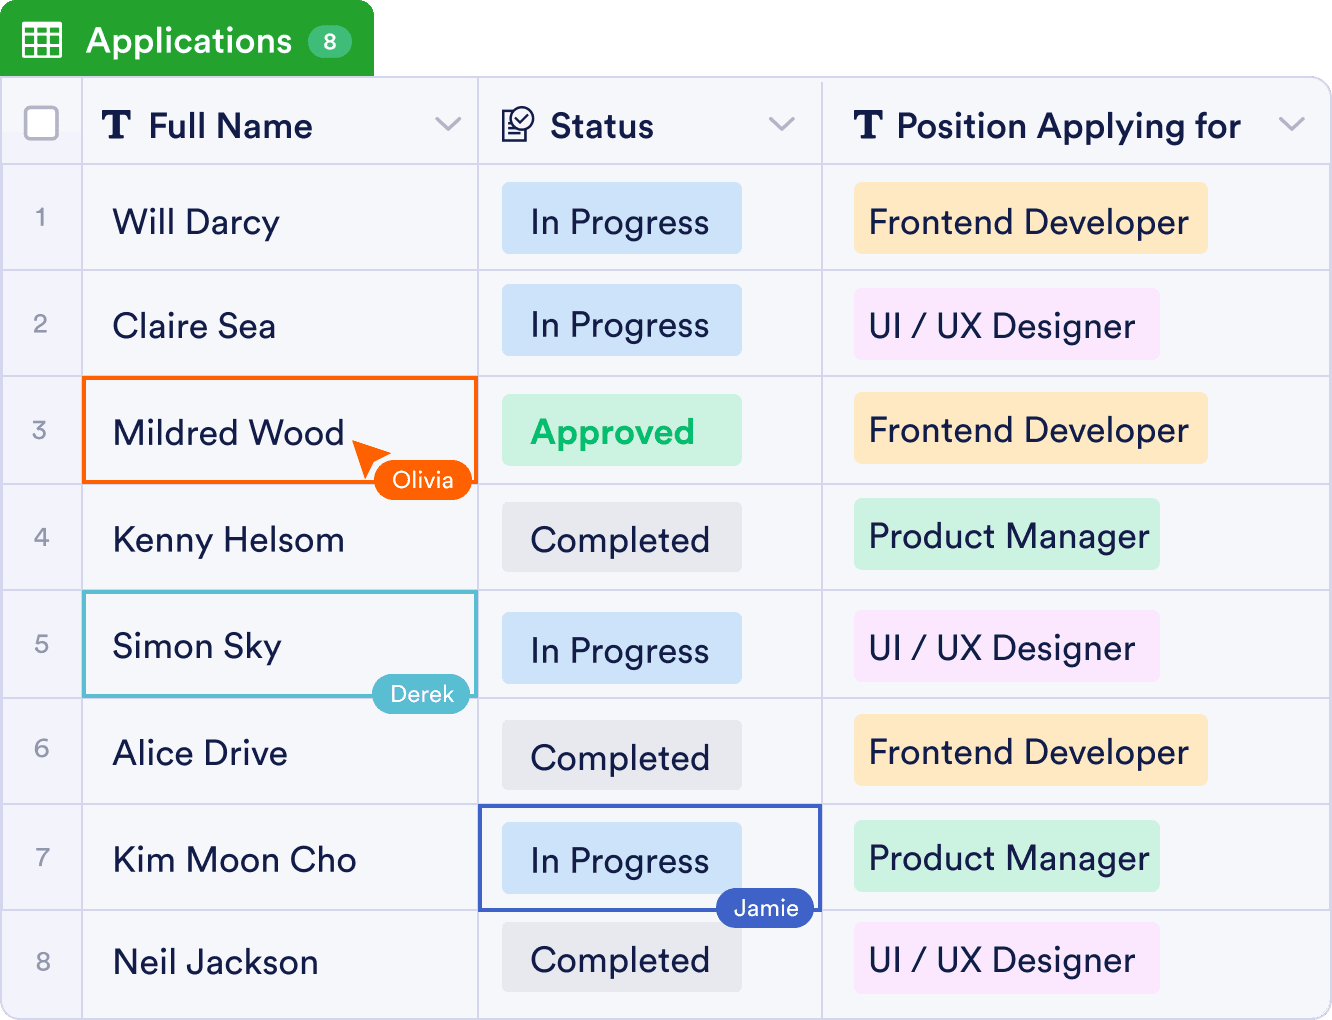Image resolution: width=1332 pixels, height=1020 pixels.
Task: Switch to the Applications tab
Action: point(188,40)
